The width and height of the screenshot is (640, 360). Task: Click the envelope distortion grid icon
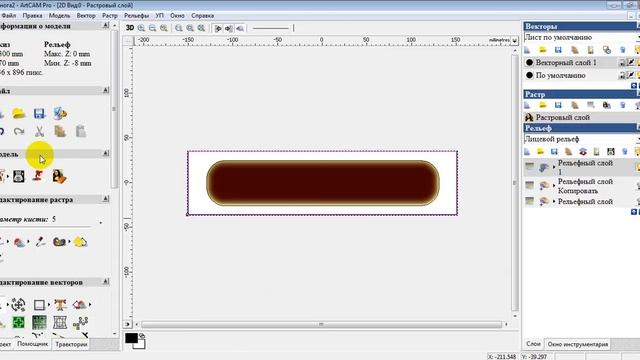pos(60,322)
